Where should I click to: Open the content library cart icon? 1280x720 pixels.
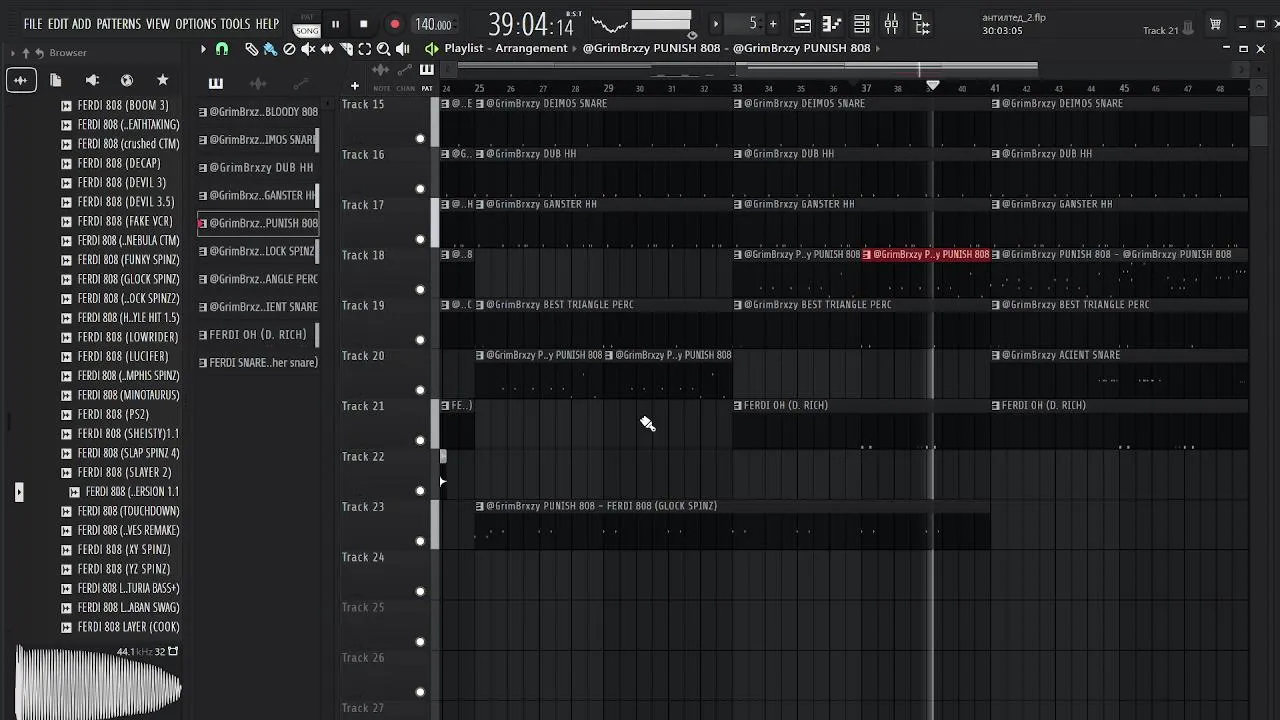[1215, 24]
